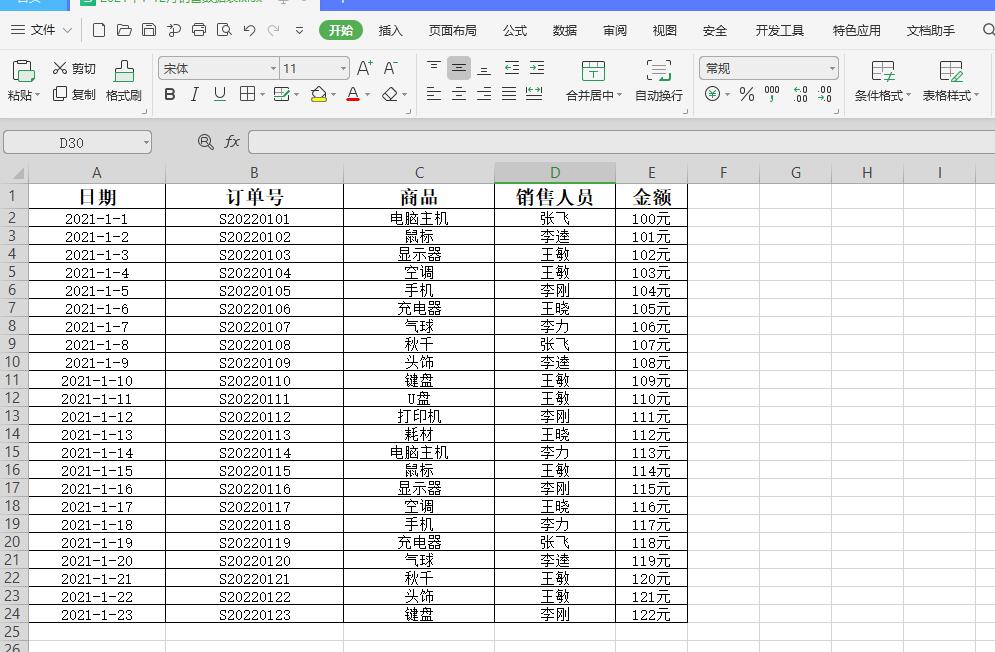The height and width of the screenshot is (652, 995).
Task: Click the 剪切 cut button
Action: (74, 68)
